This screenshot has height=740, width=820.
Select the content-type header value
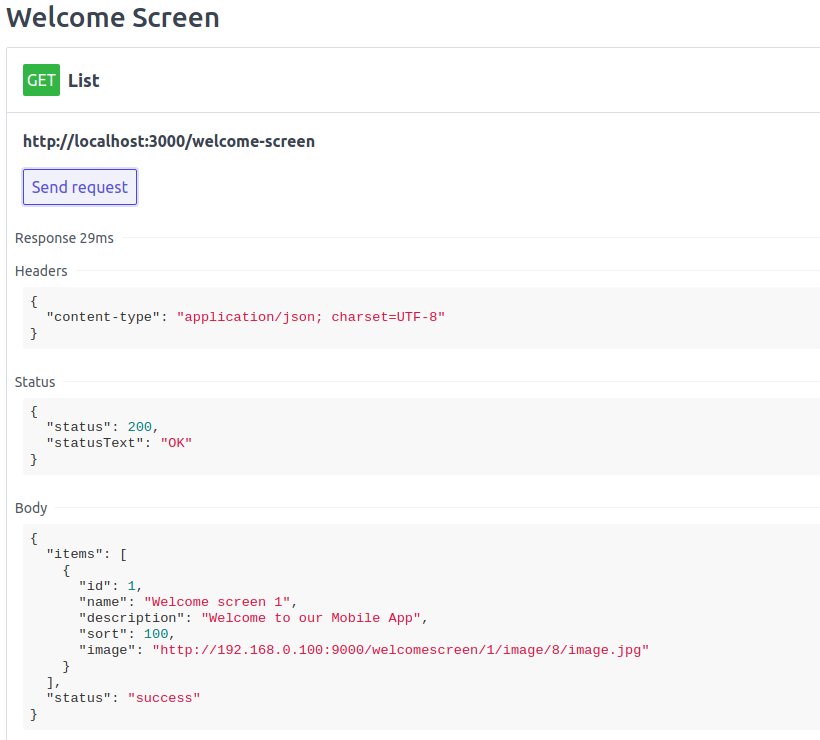310,317
